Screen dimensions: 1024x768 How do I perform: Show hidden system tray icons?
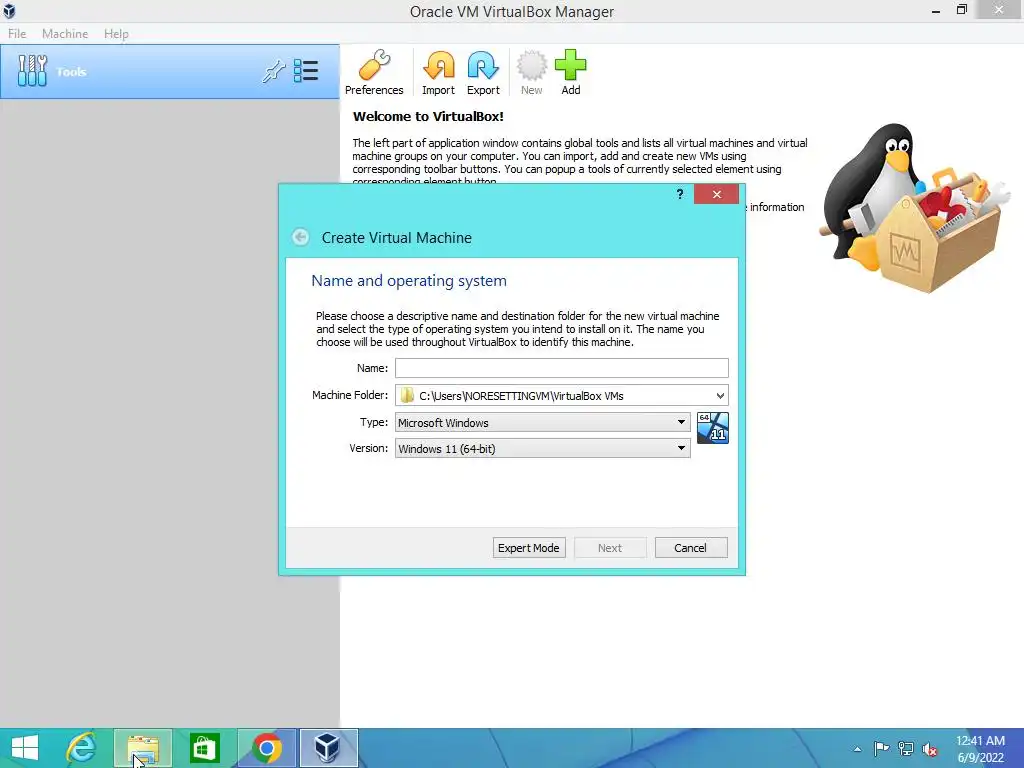[x=857, y=749]
